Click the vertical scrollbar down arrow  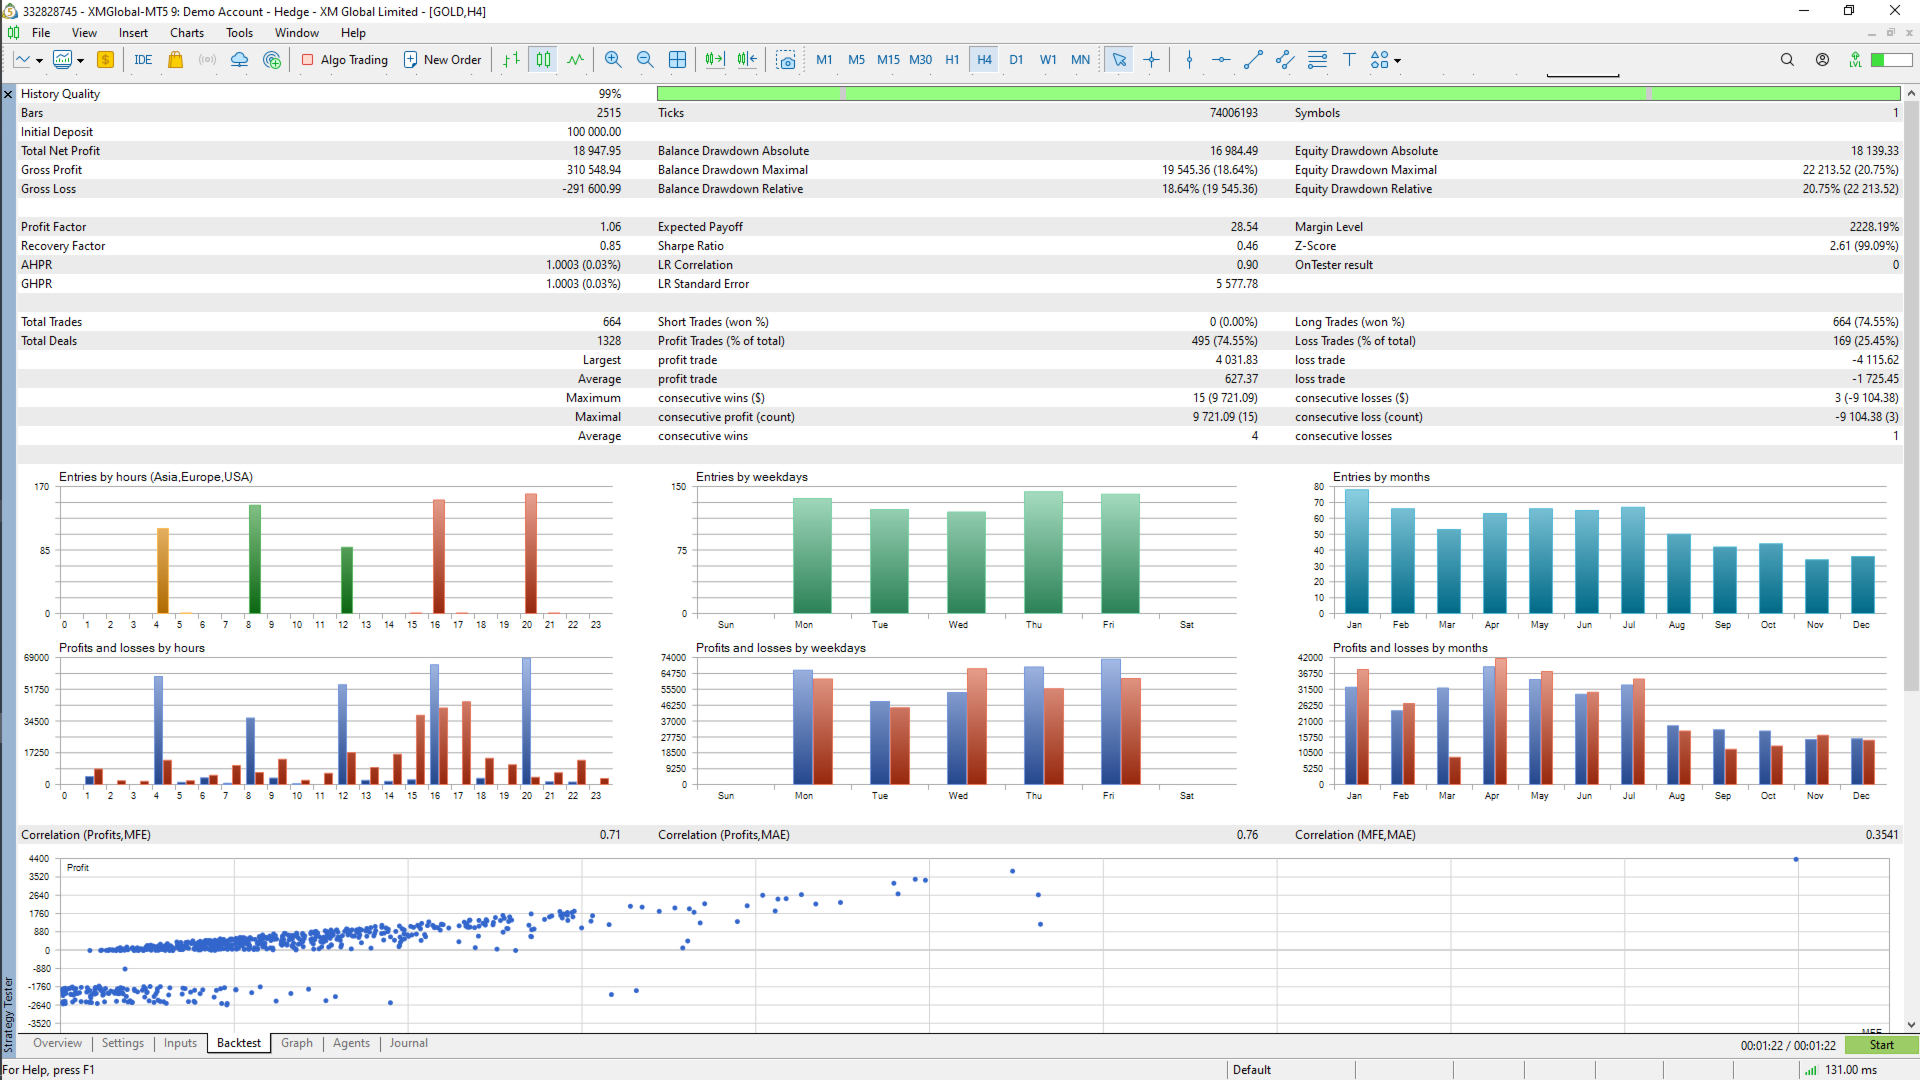1911,1025
